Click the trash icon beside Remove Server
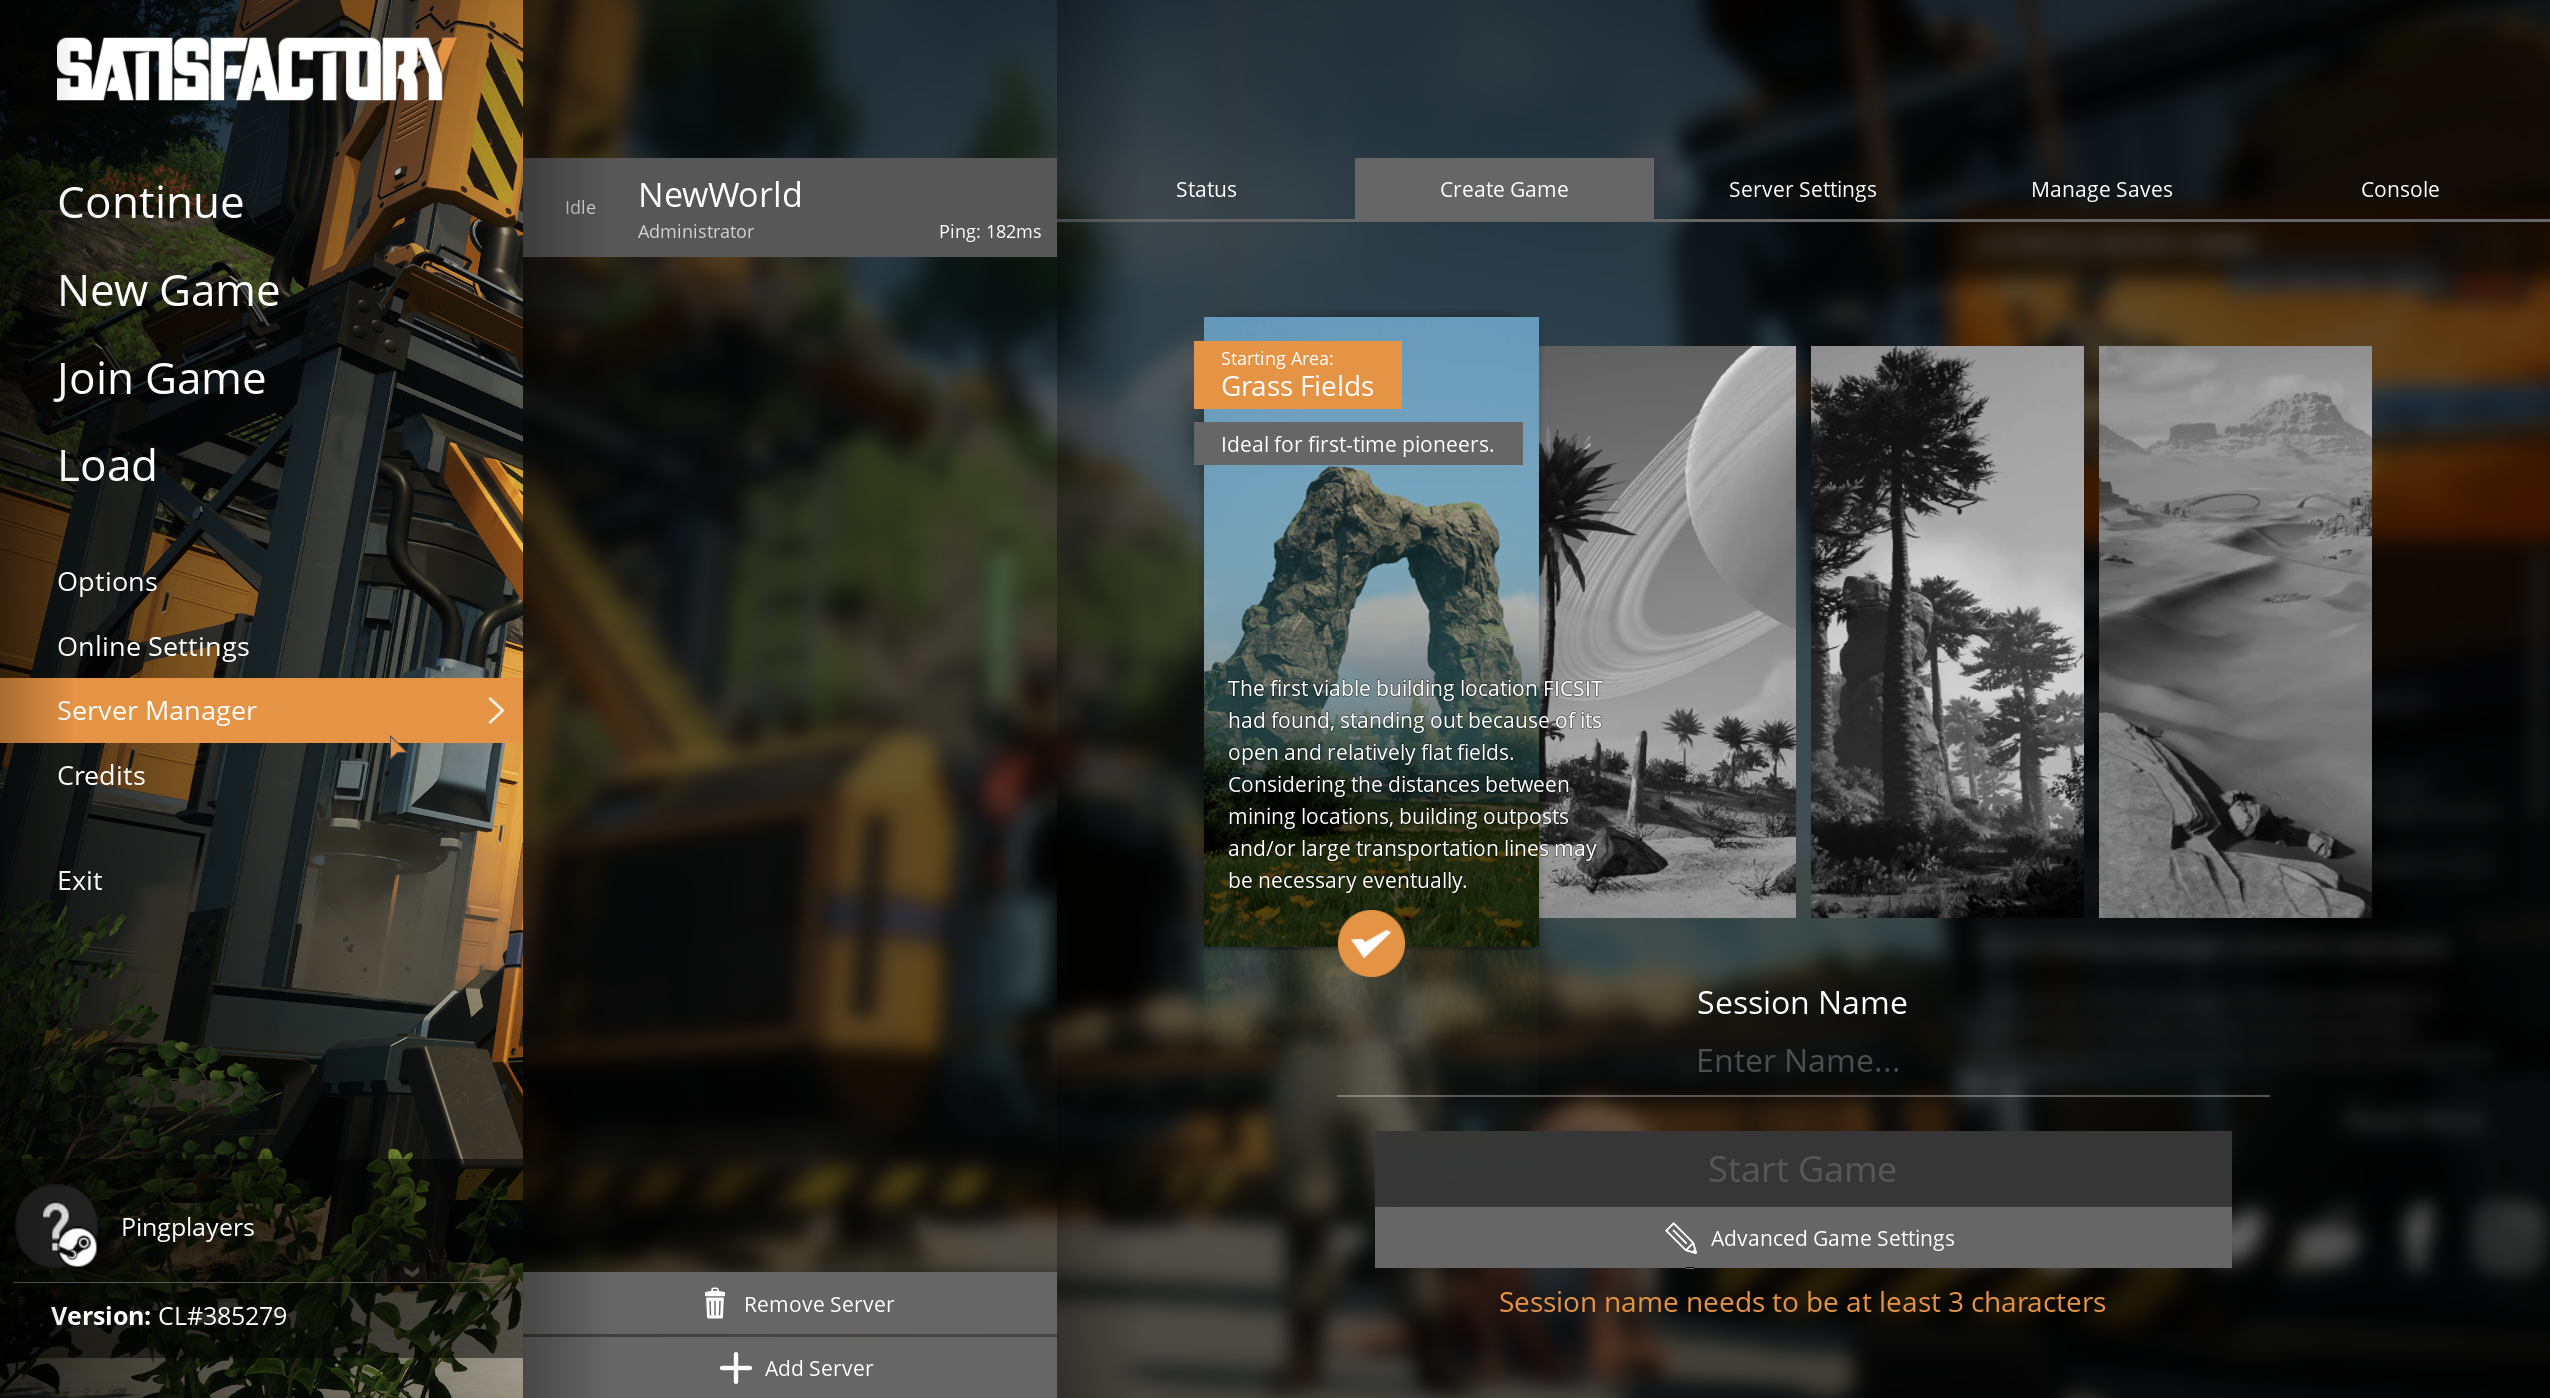The image size is (2550, 1398). coord(714,1303)
